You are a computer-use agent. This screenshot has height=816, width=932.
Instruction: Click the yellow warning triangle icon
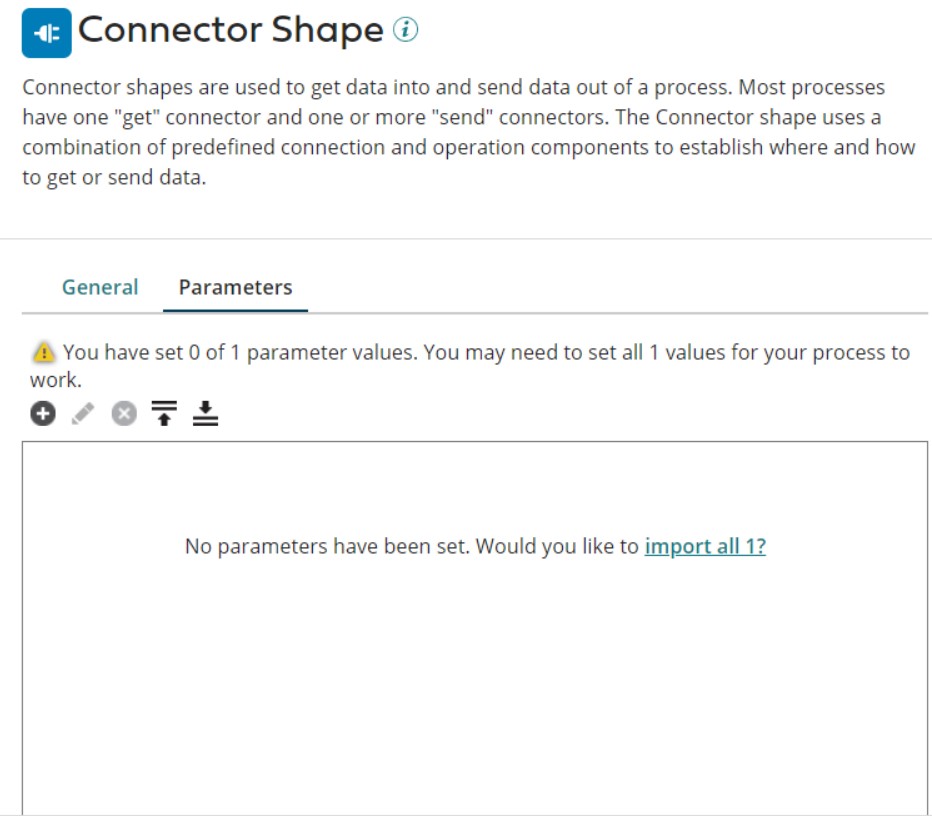pos(43,352)
